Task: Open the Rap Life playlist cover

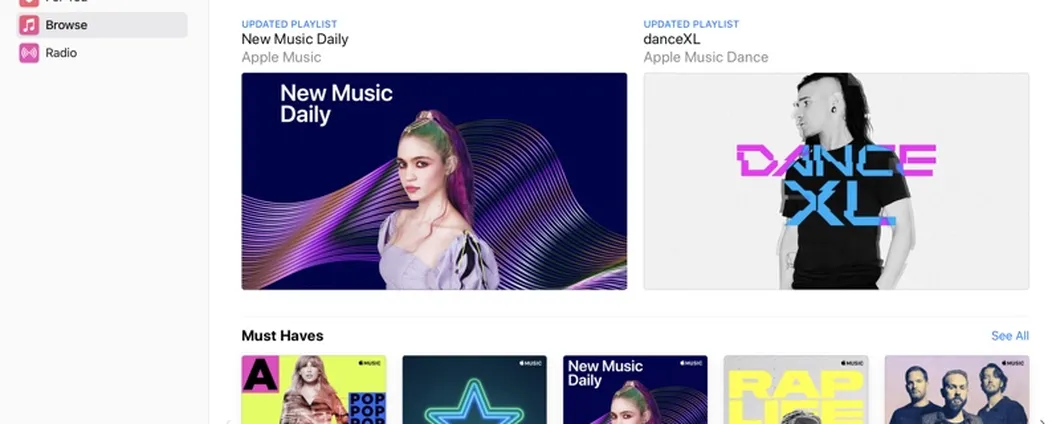Action: tap(796, 390)
